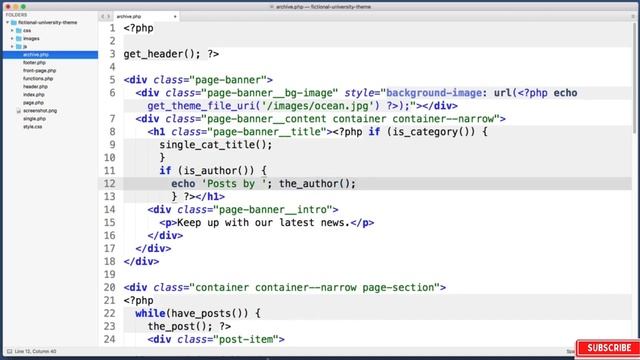This screenshot has width=640, height=360.
Task: Click the js folder icon
Action: (19, 47)
